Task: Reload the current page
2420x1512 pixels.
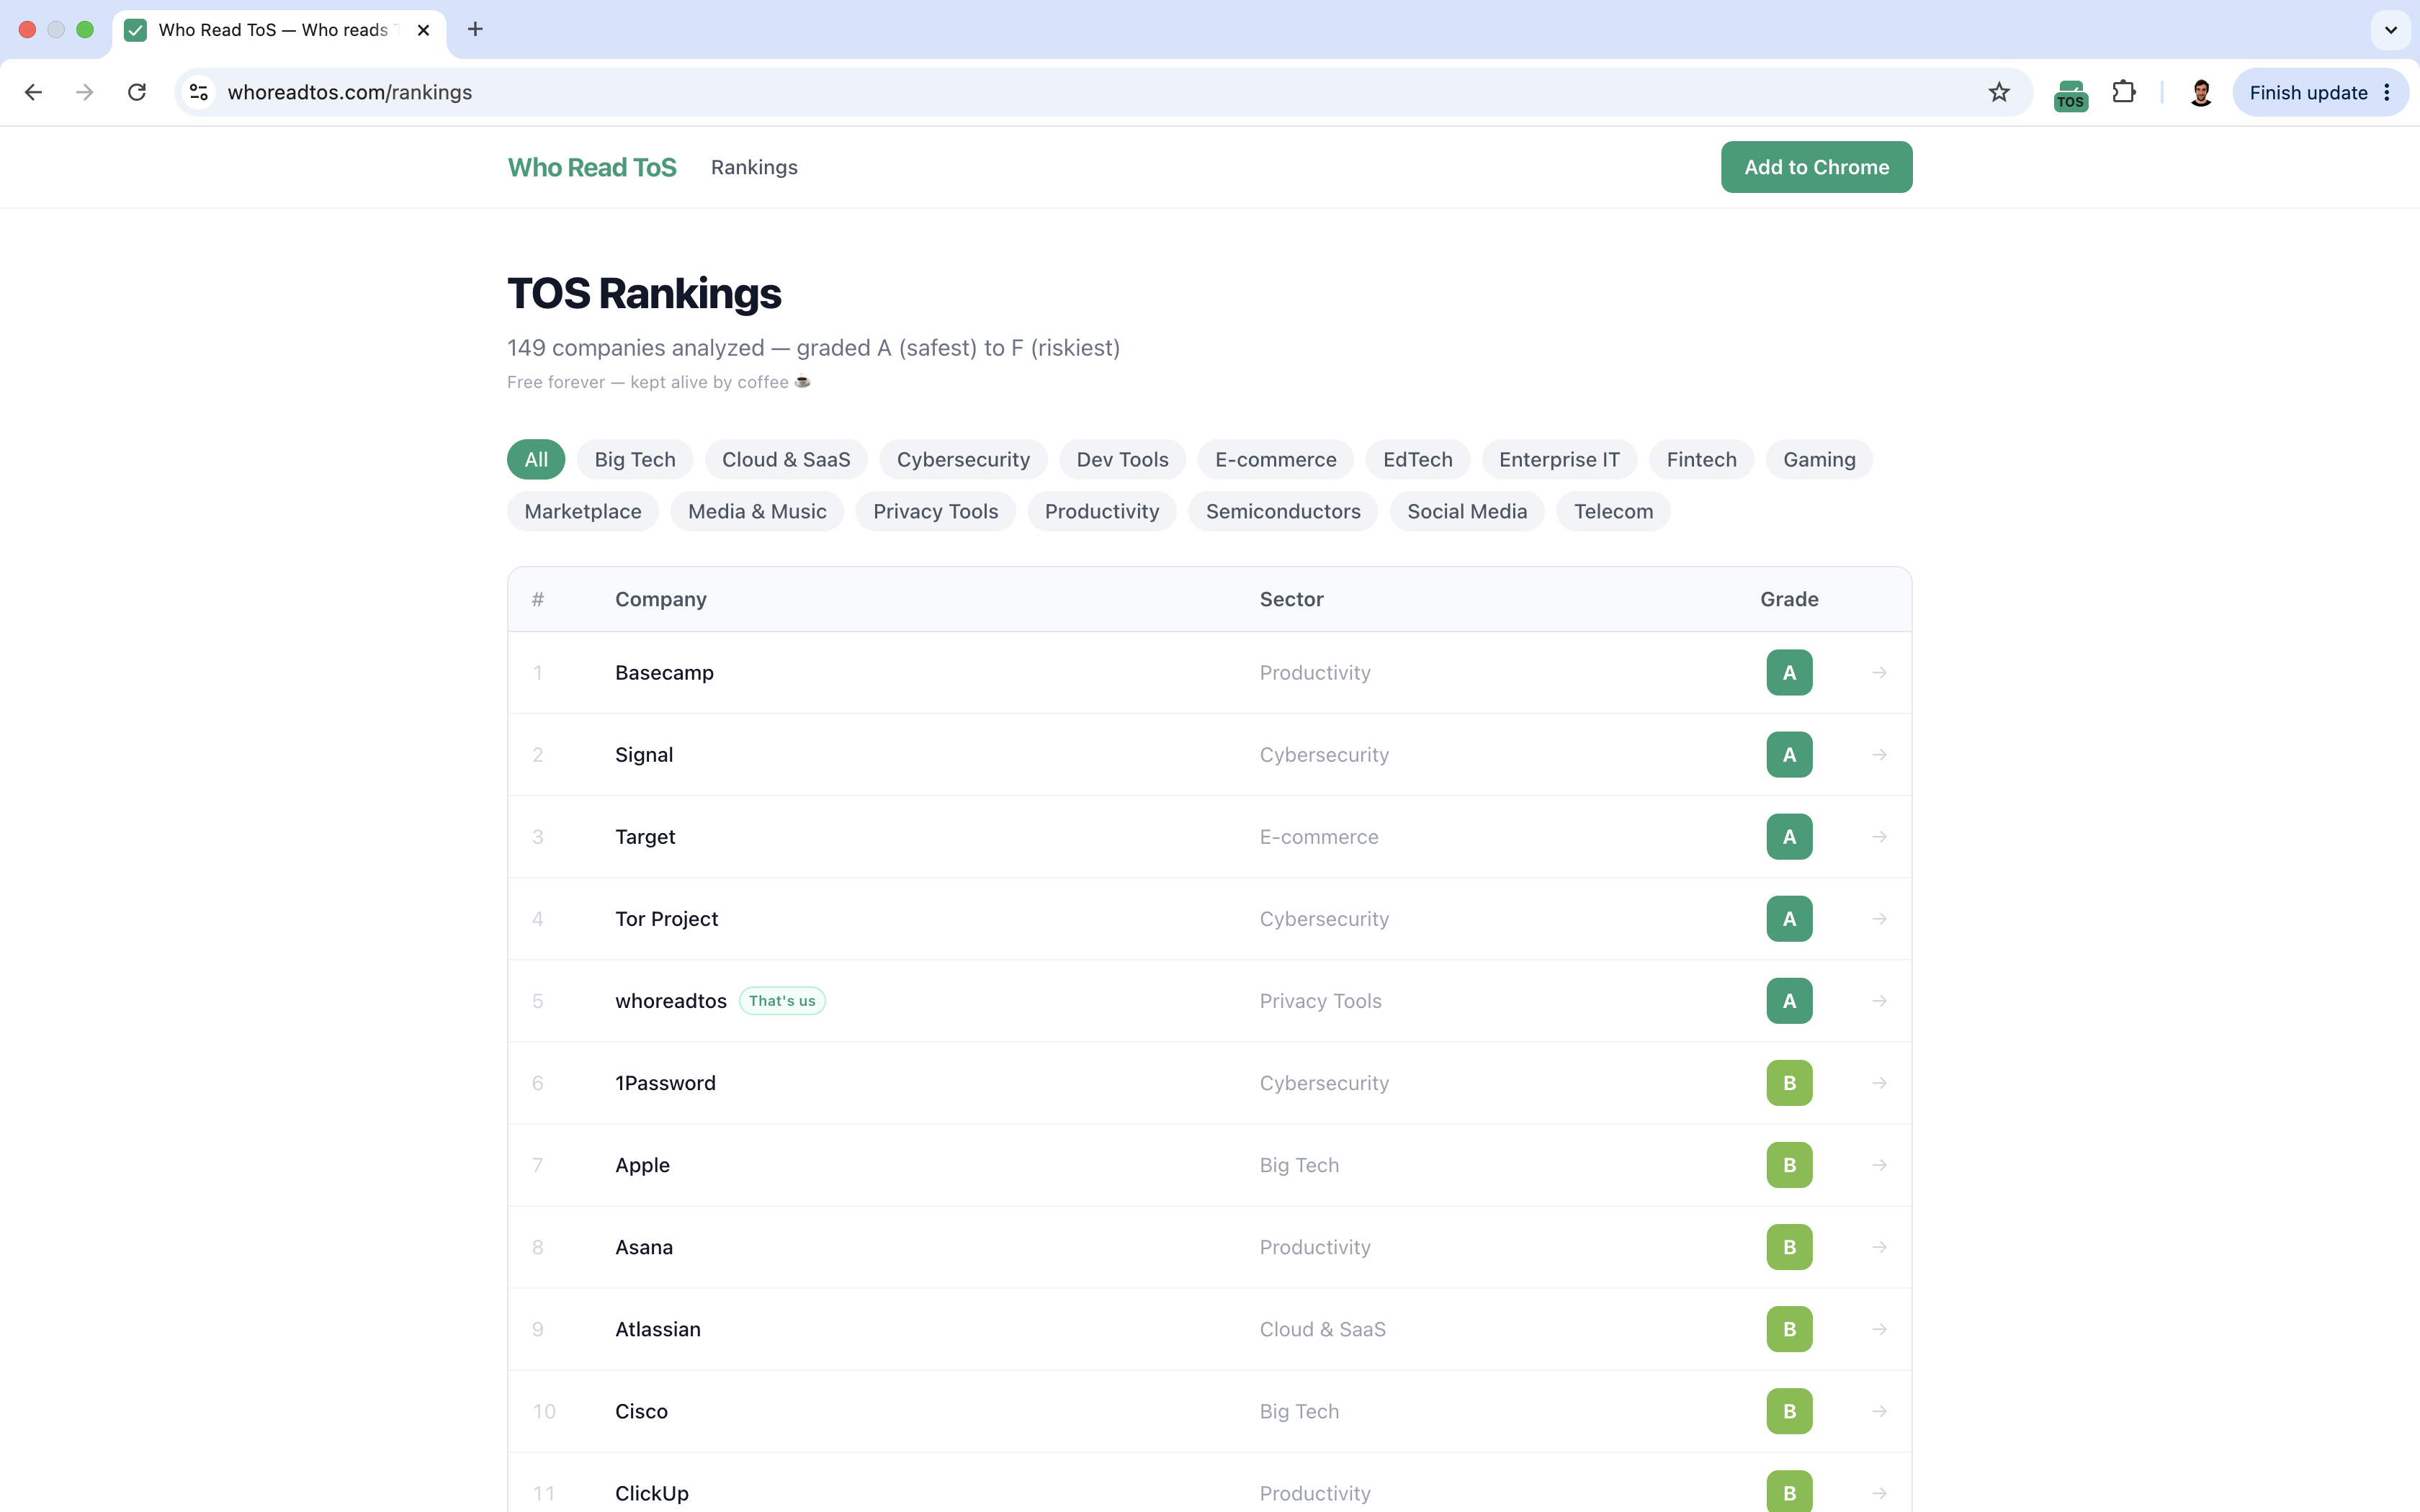Action: [137, 92]
